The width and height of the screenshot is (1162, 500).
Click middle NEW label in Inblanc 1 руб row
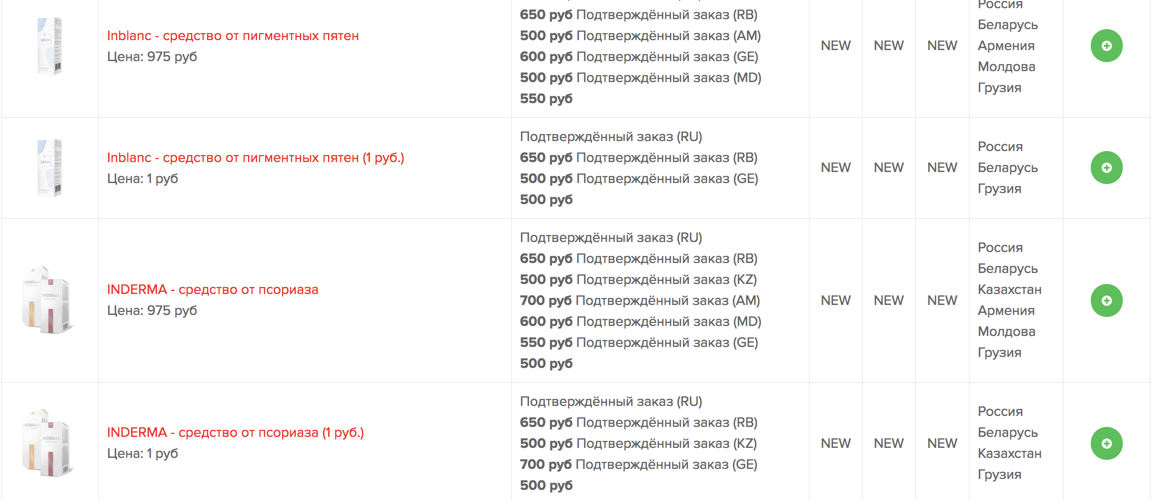pos(889,168)
